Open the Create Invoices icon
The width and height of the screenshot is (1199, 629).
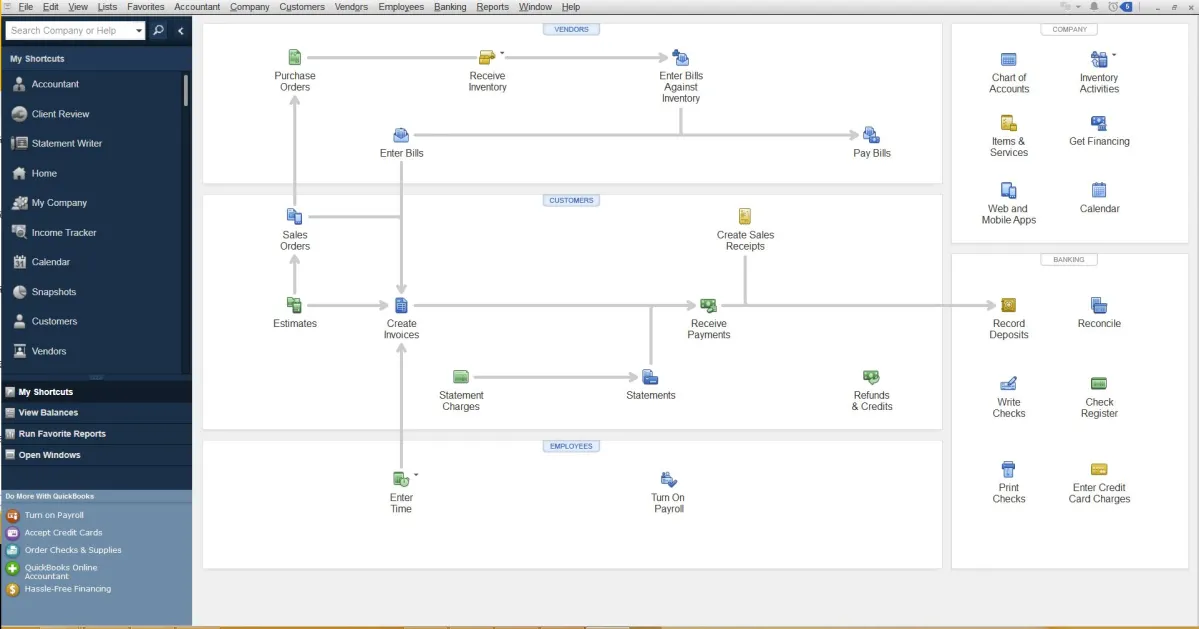(401, 305)
